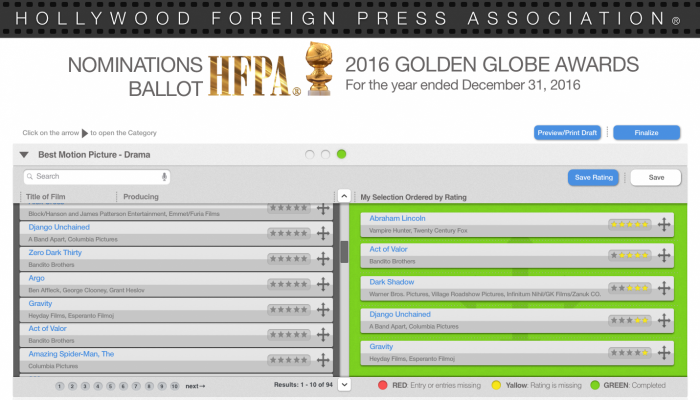Click the Preview/Print Draft button
The height and width of the screenshot is (400, 700).
567,133
